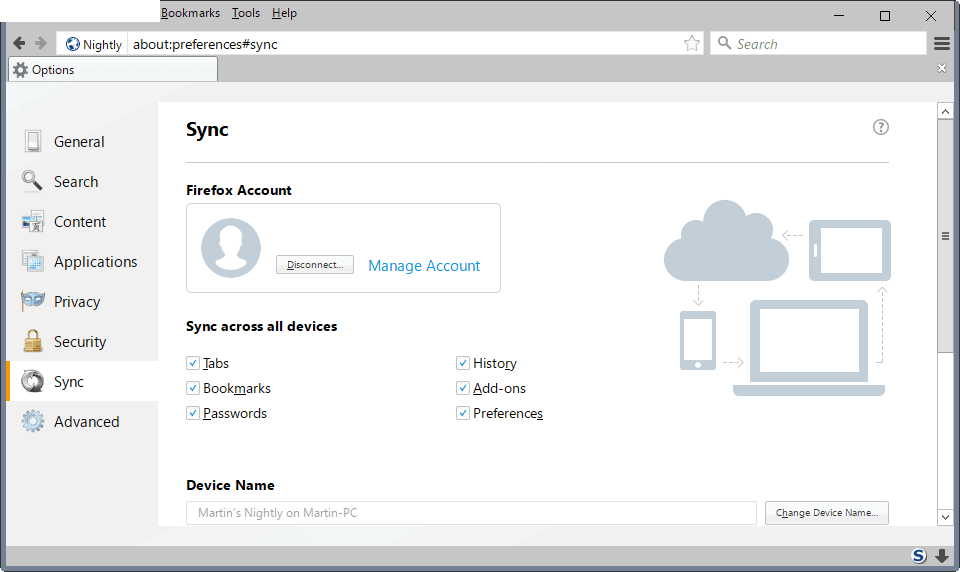Uncheck the Passwords sync checkbox
Image resolution: width=960 pixels, height=572 pixels.
[x=193, y=413]
